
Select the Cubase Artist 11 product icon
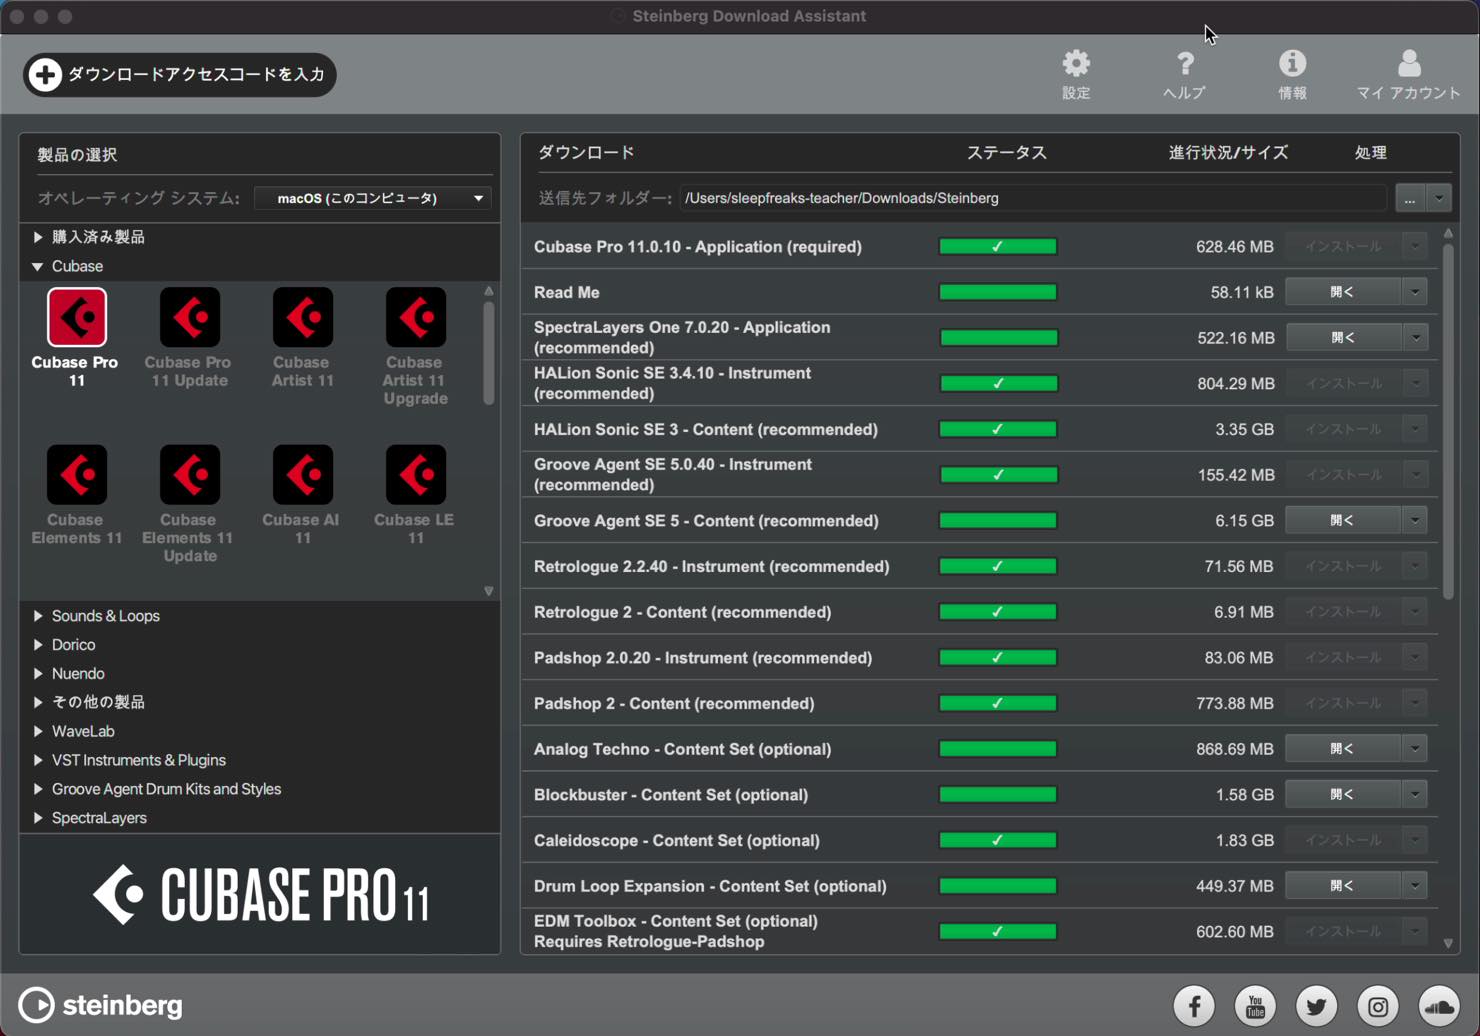coord(303,317)
